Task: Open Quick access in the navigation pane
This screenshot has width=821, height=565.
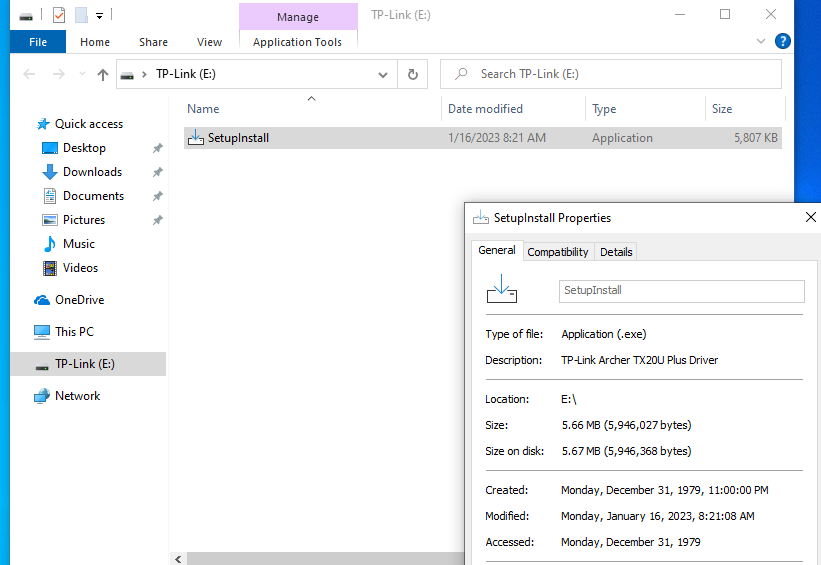Action: point(89,124)
